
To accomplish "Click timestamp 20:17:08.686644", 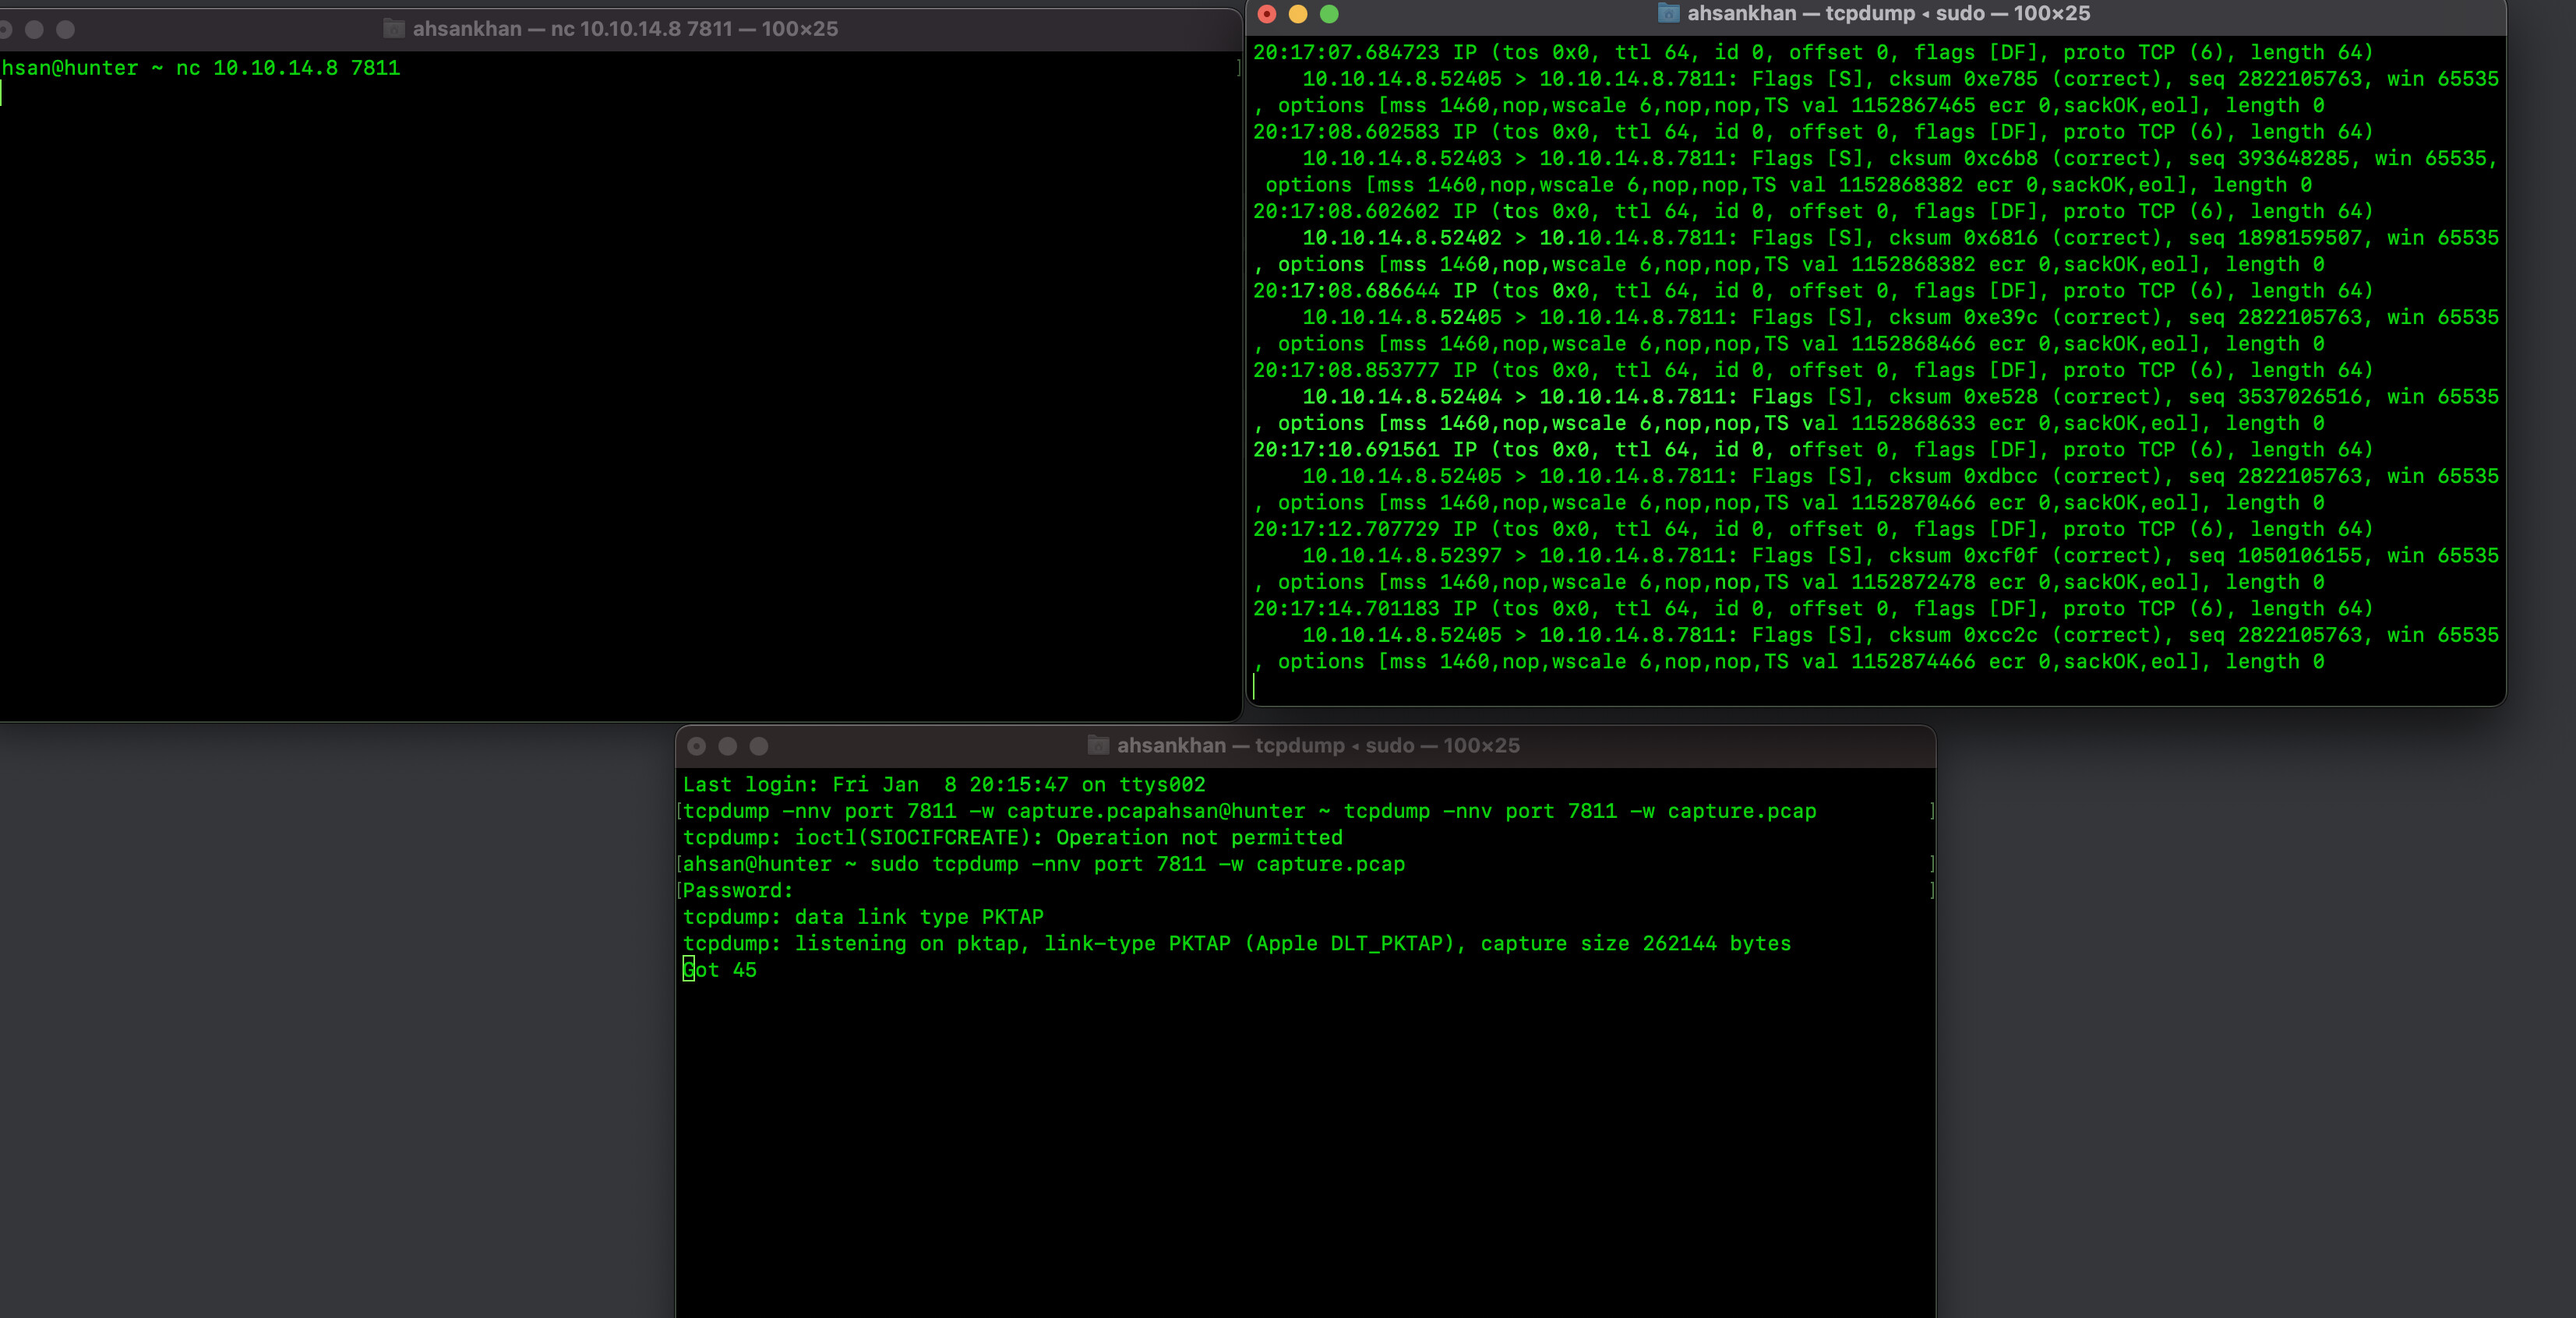I will pyautogui.click(x=1346, y=291).
